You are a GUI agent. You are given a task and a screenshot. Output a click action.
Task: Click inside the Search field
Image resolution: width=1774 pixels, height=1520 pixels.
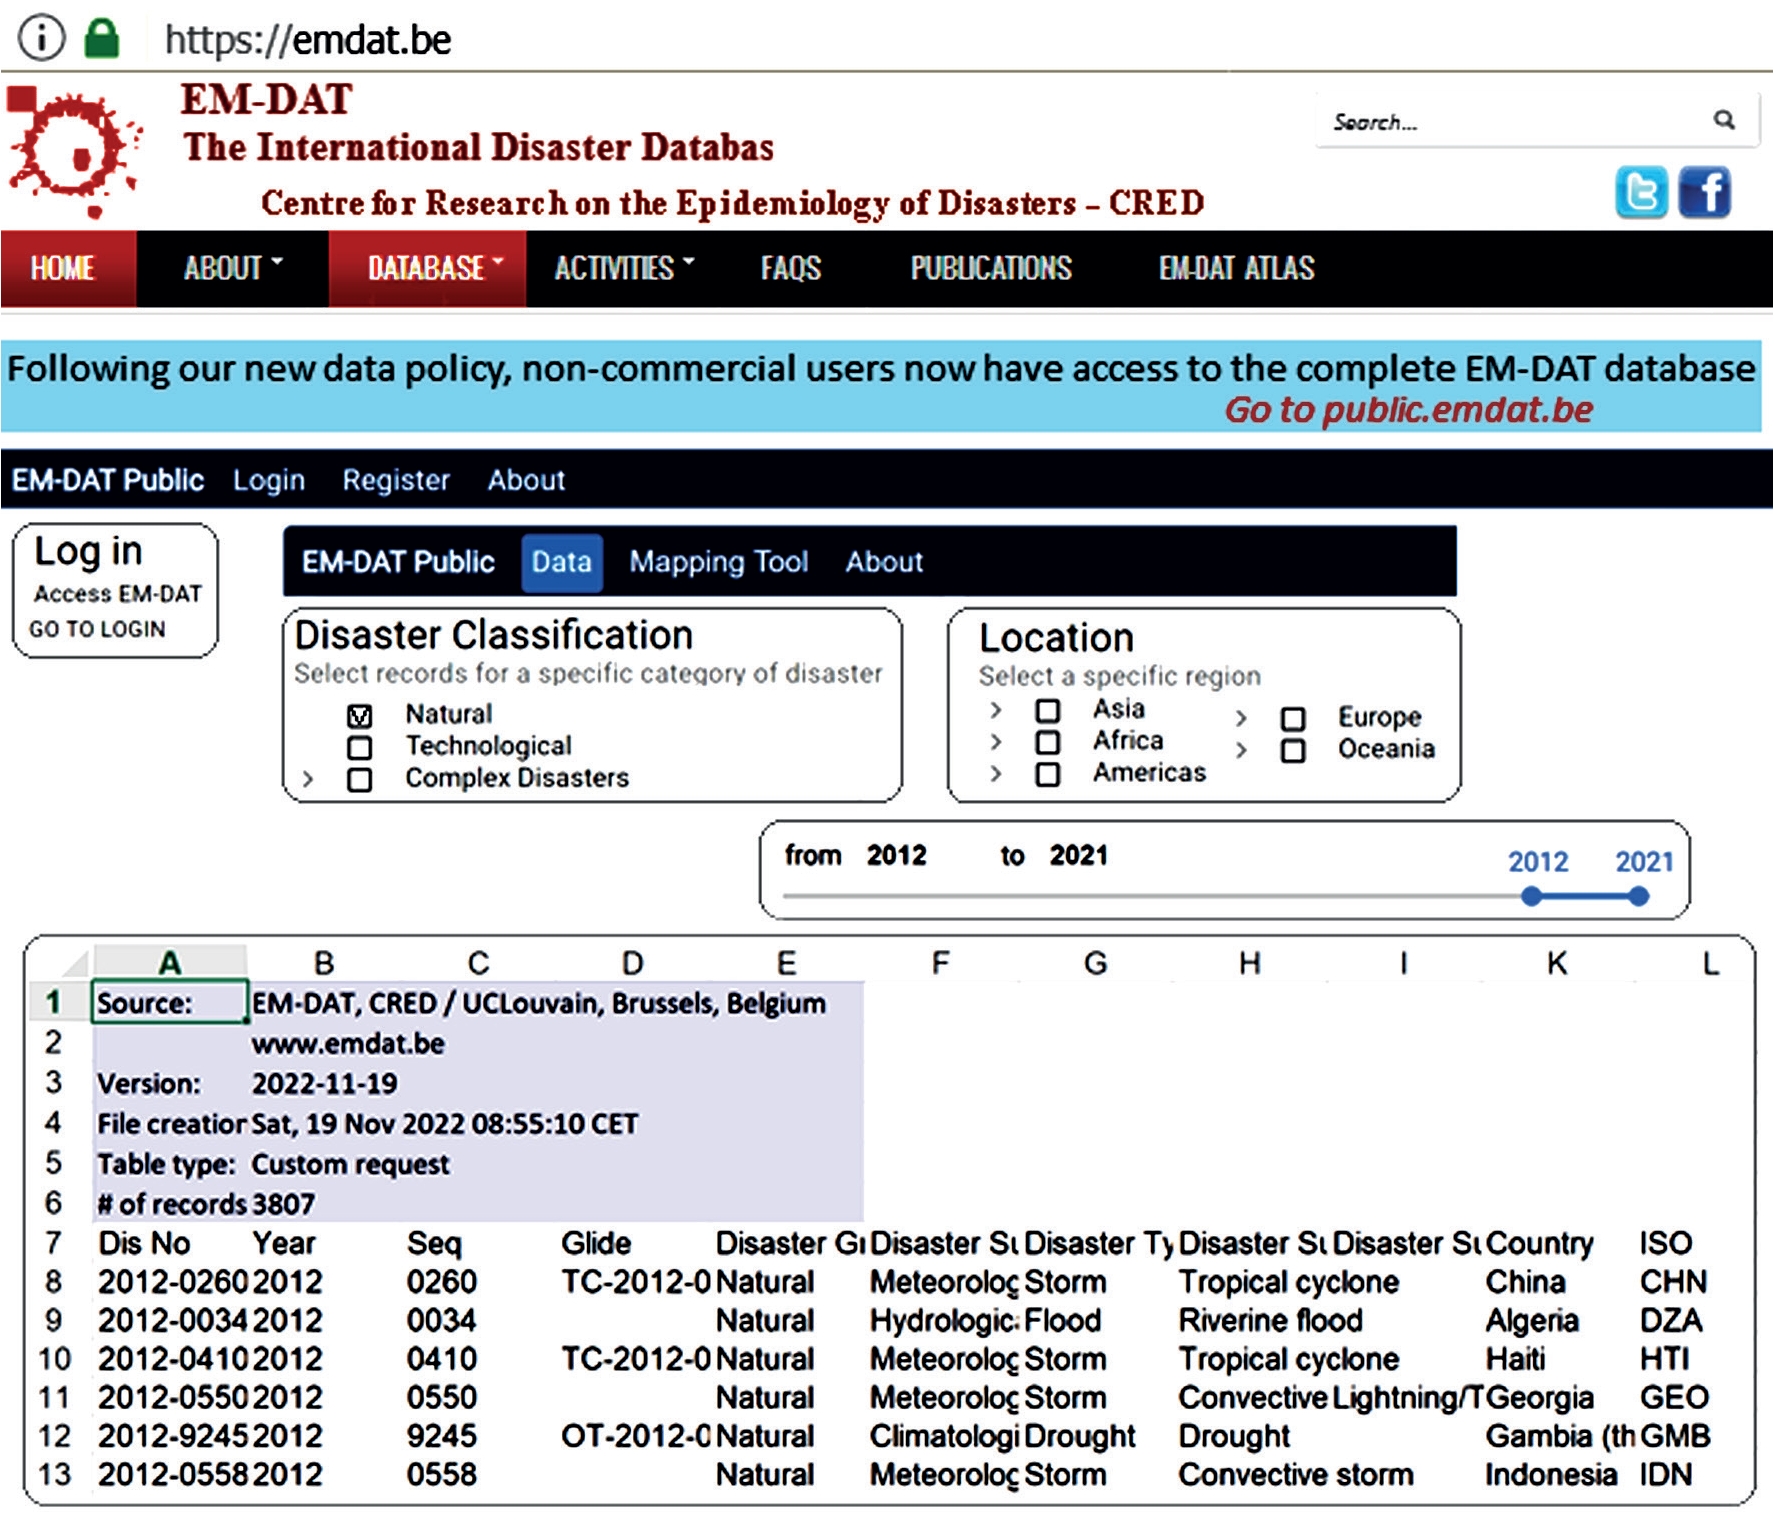coord(1510,122)
